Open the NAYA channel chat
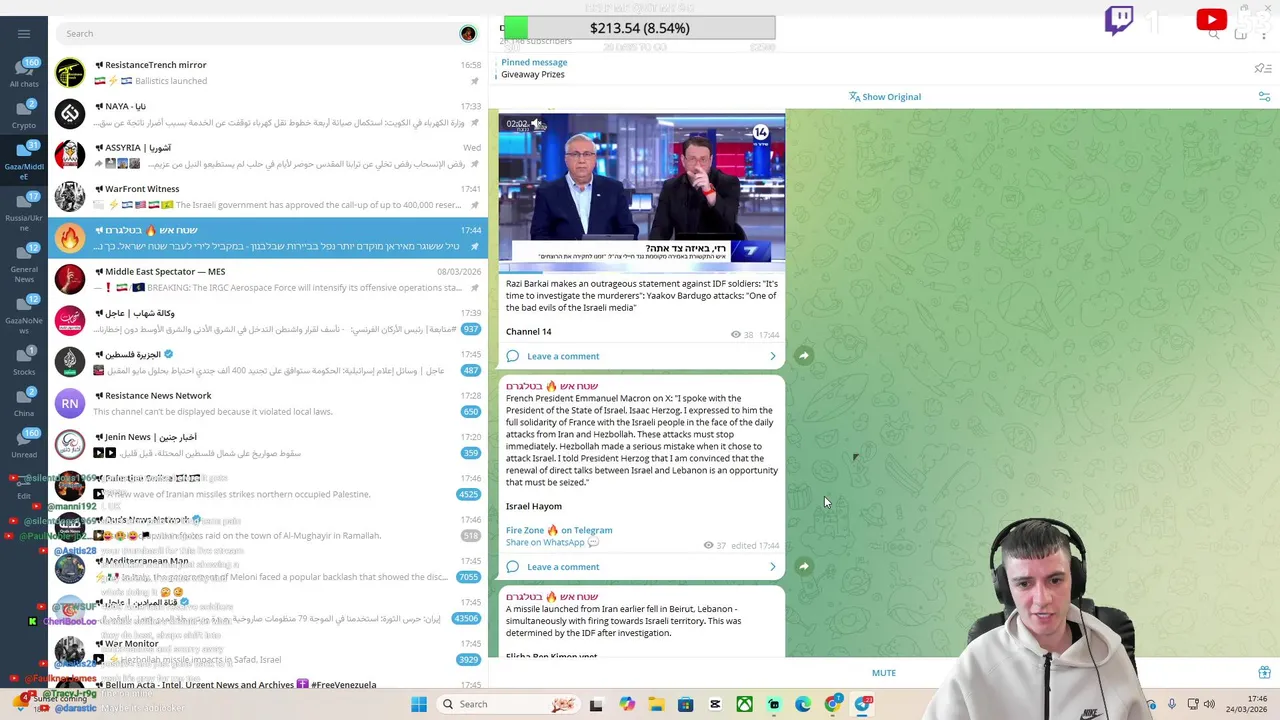The image size is (1280, 720). click(x=268, y=114)
